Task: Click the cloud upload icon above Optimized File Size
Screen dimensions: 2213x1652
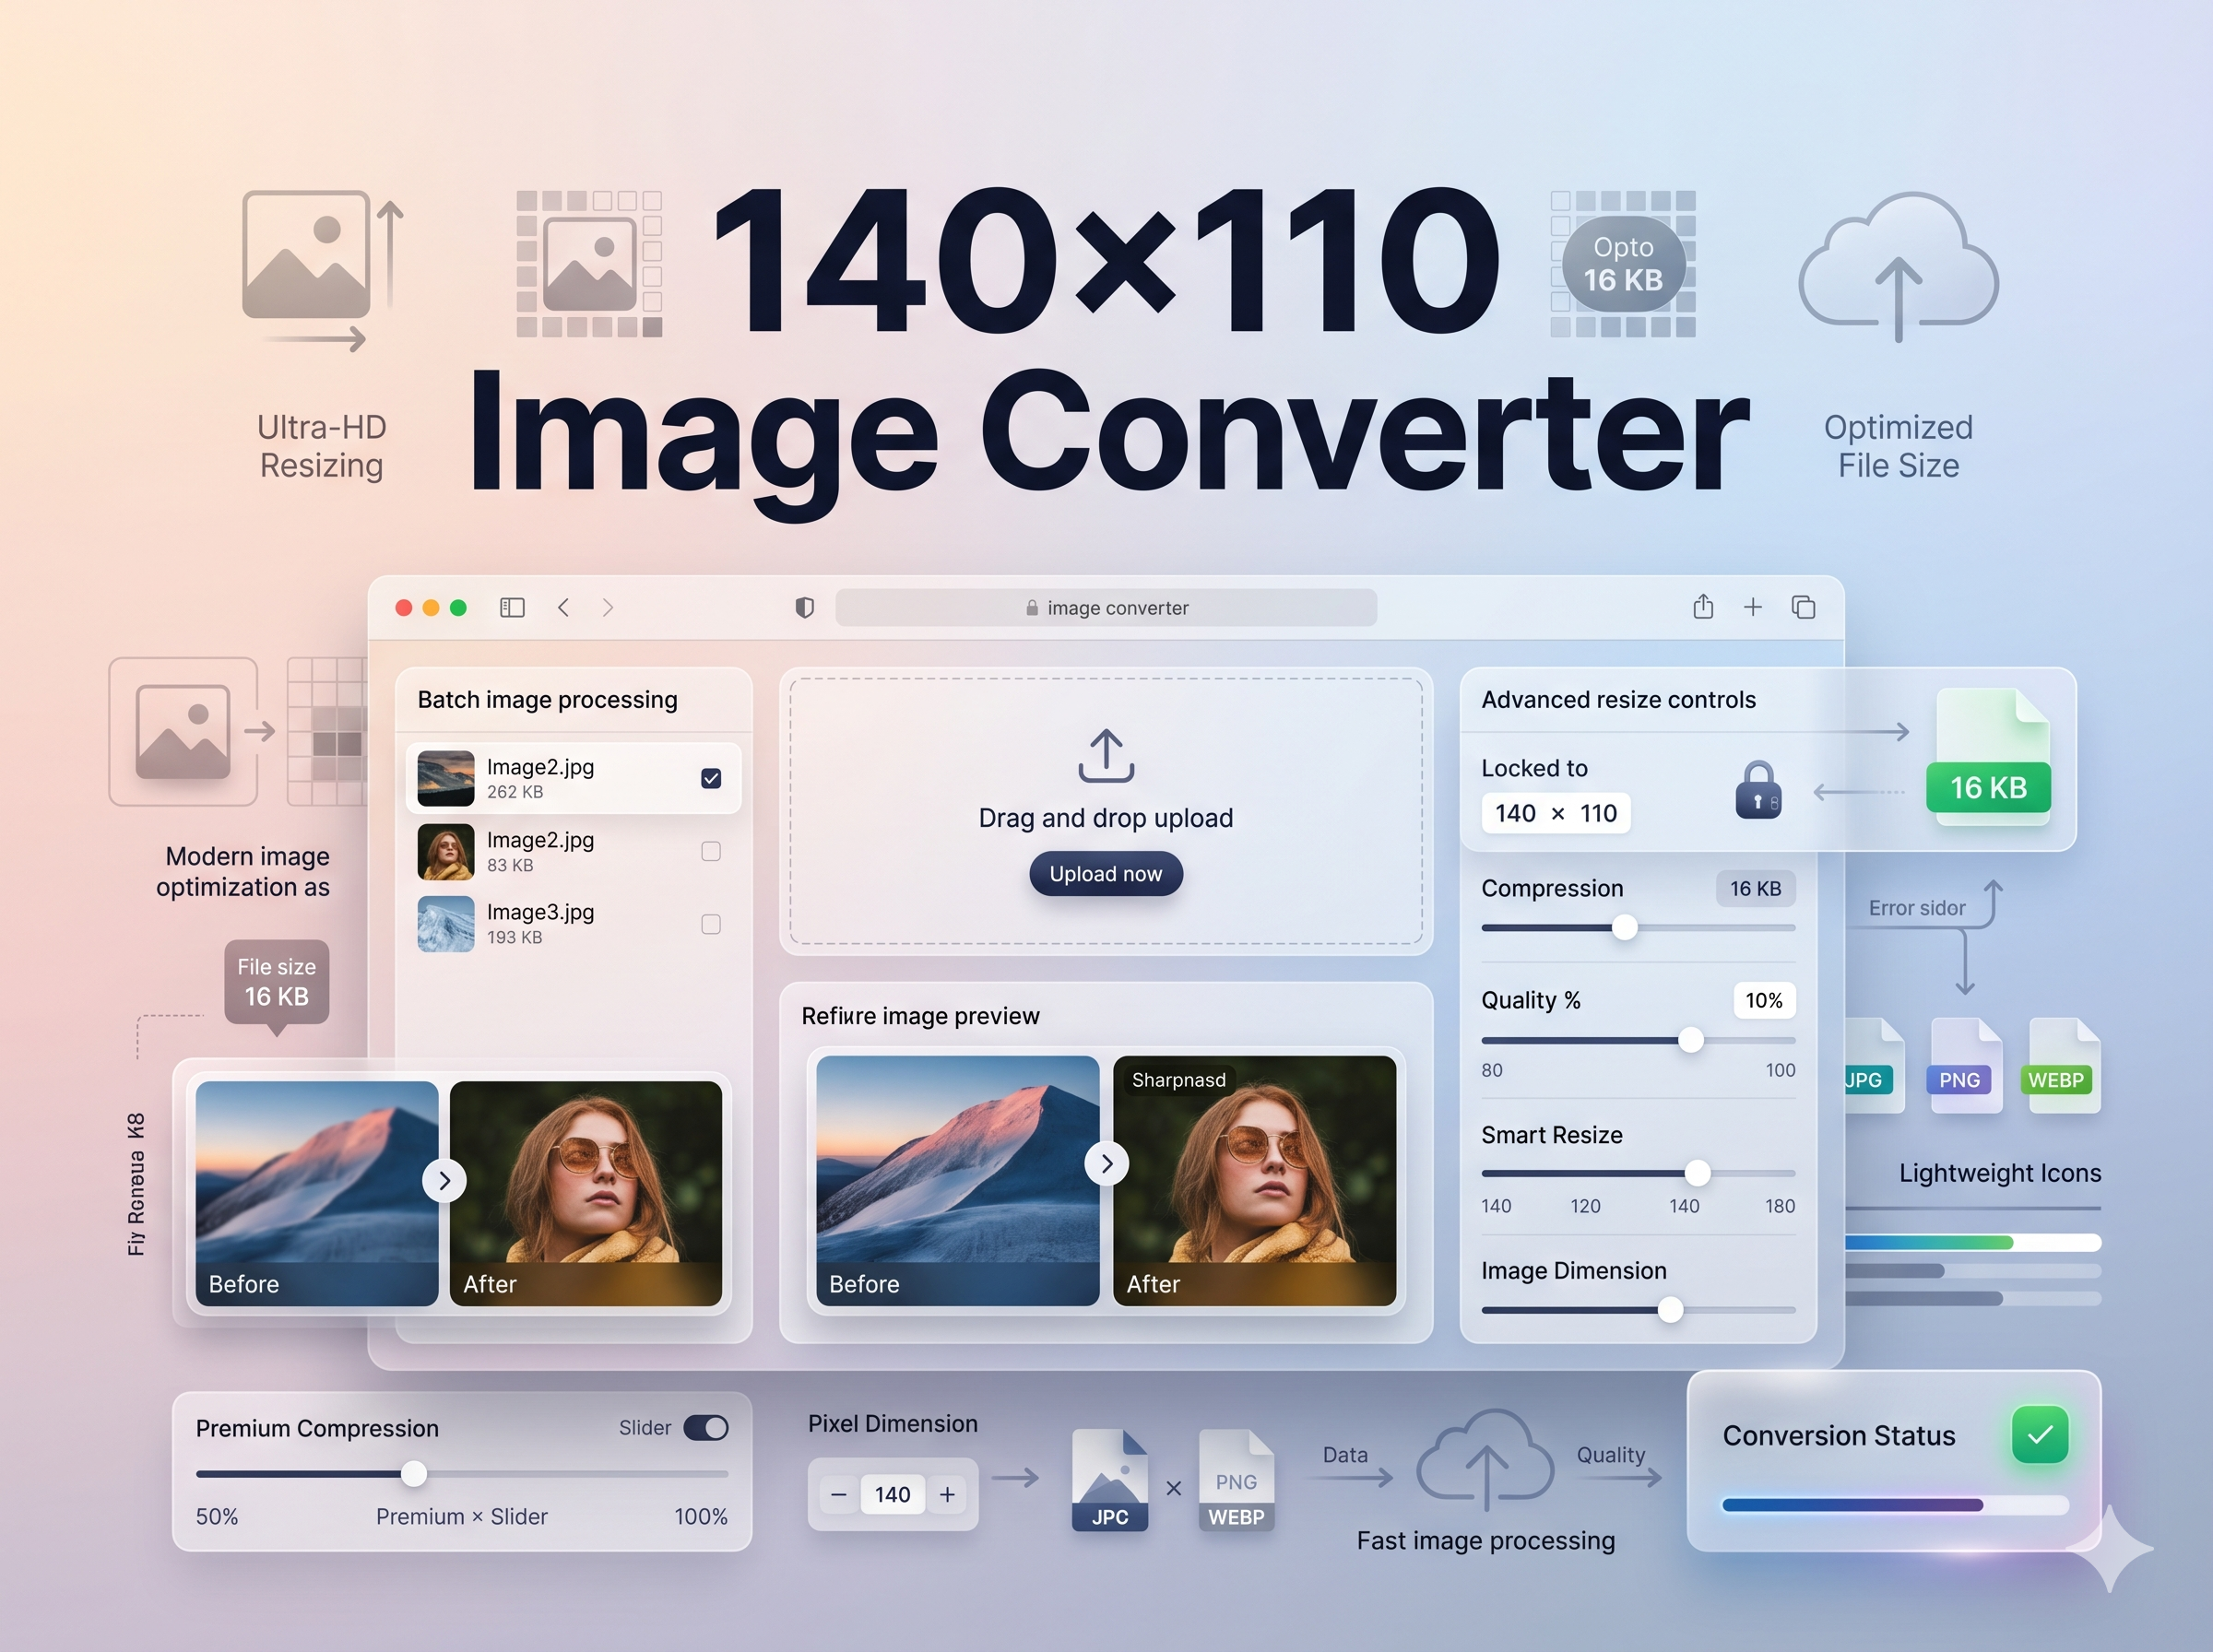Action: 1898,266
